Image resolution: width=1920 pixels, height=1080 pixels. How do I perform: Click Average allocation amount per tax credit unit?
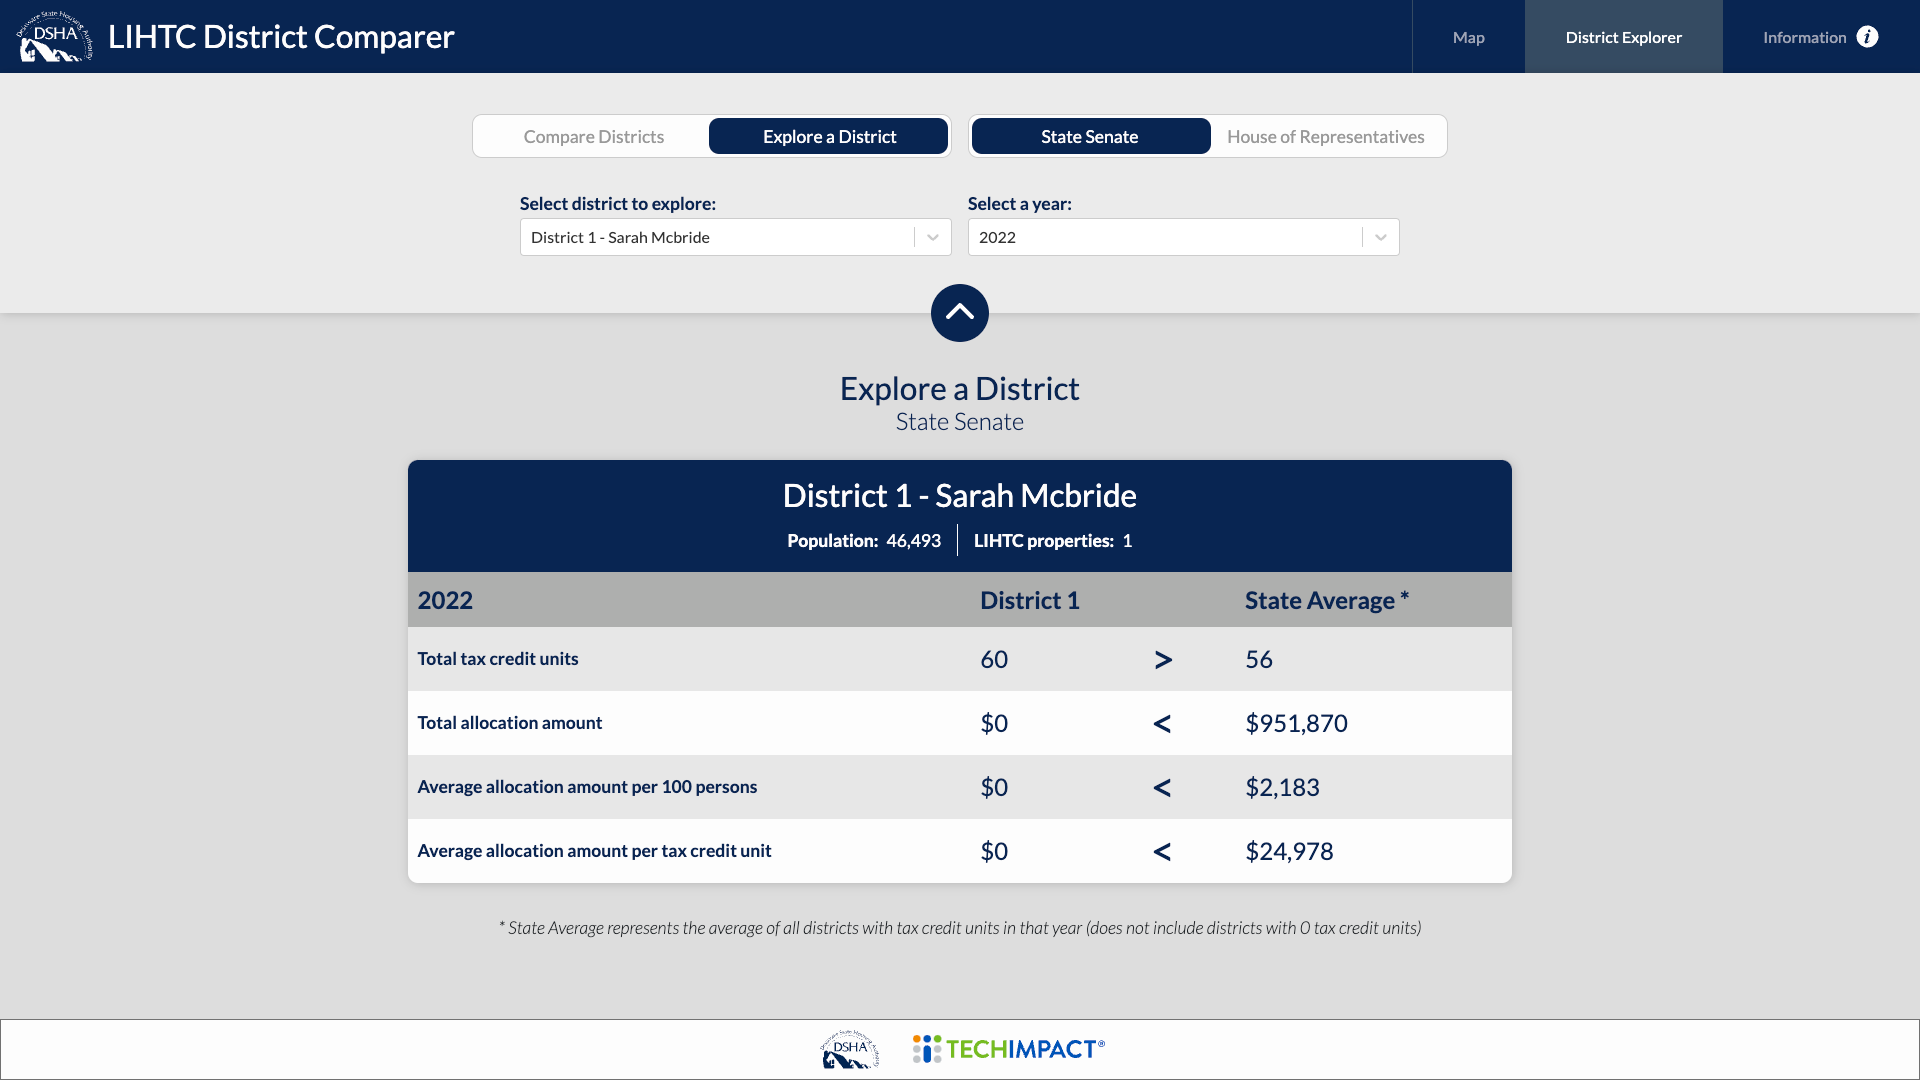(594, 850)
